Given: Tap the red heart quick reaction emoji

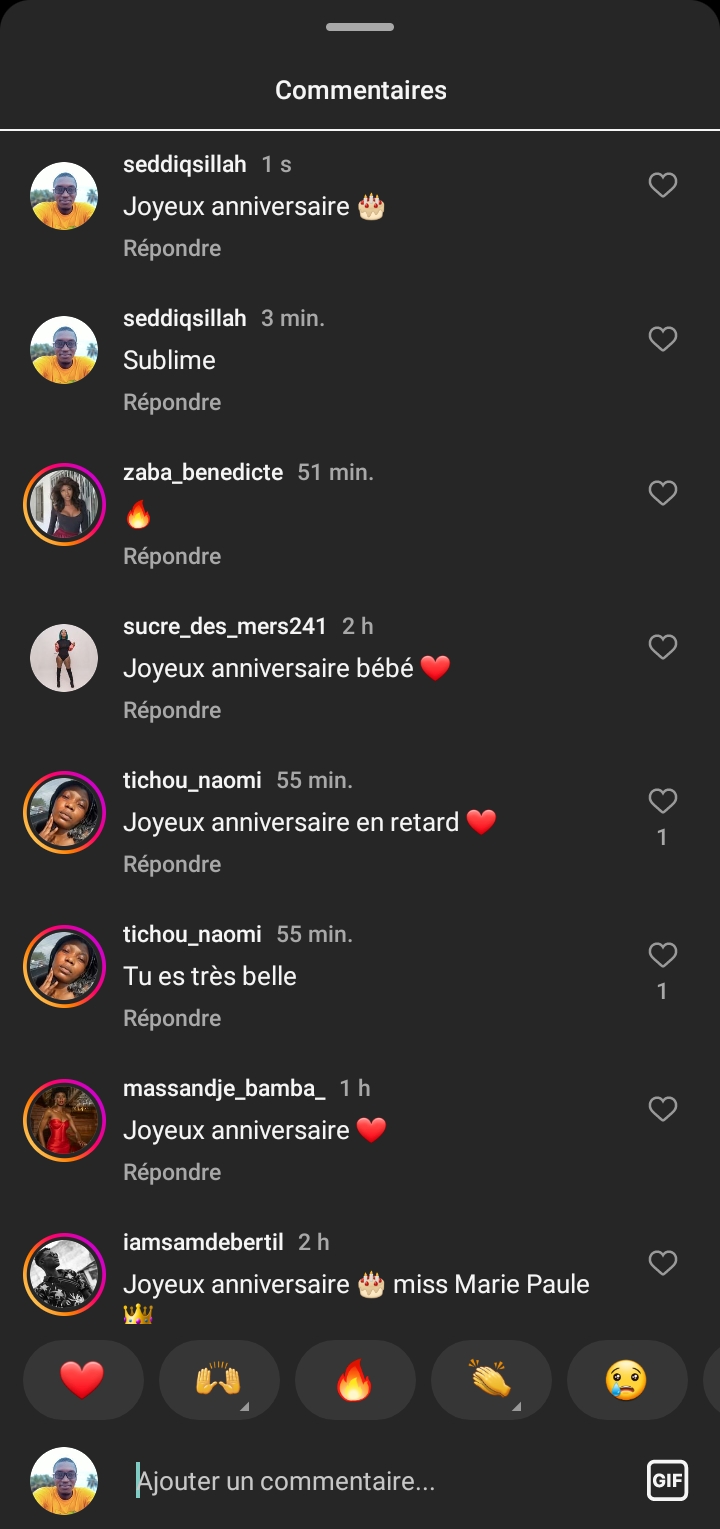Looking at the screenshot, I should point(82,1380).
